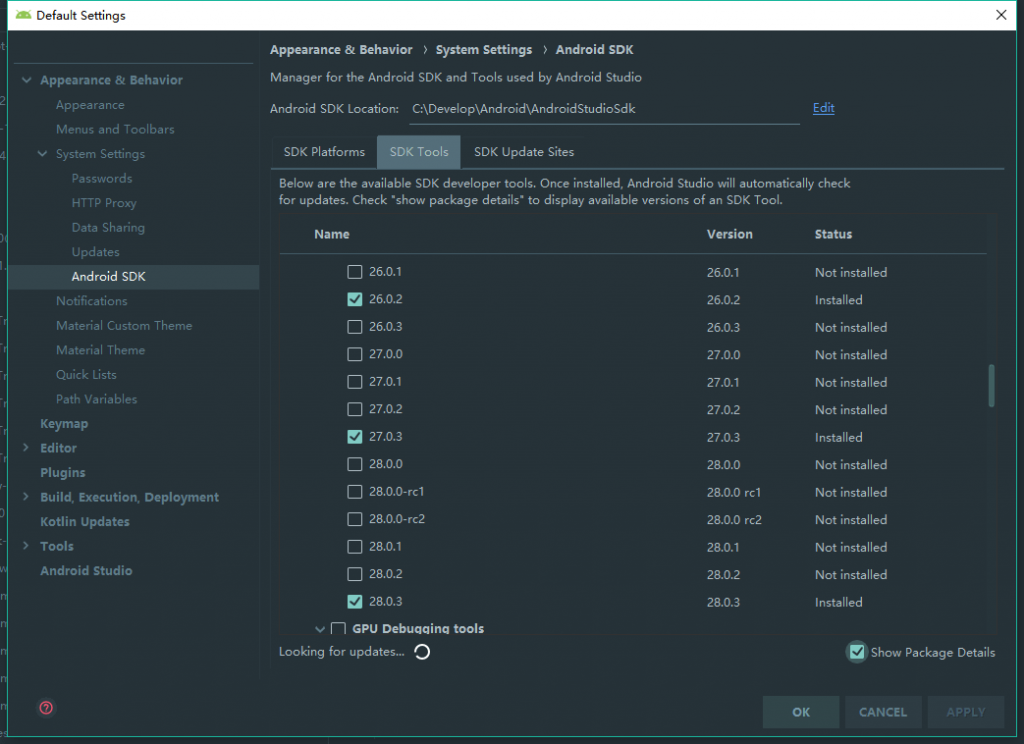Open Android Studio settings page
The height and width of the screenshot is (744, 1024).
click(x=86, y=570)
